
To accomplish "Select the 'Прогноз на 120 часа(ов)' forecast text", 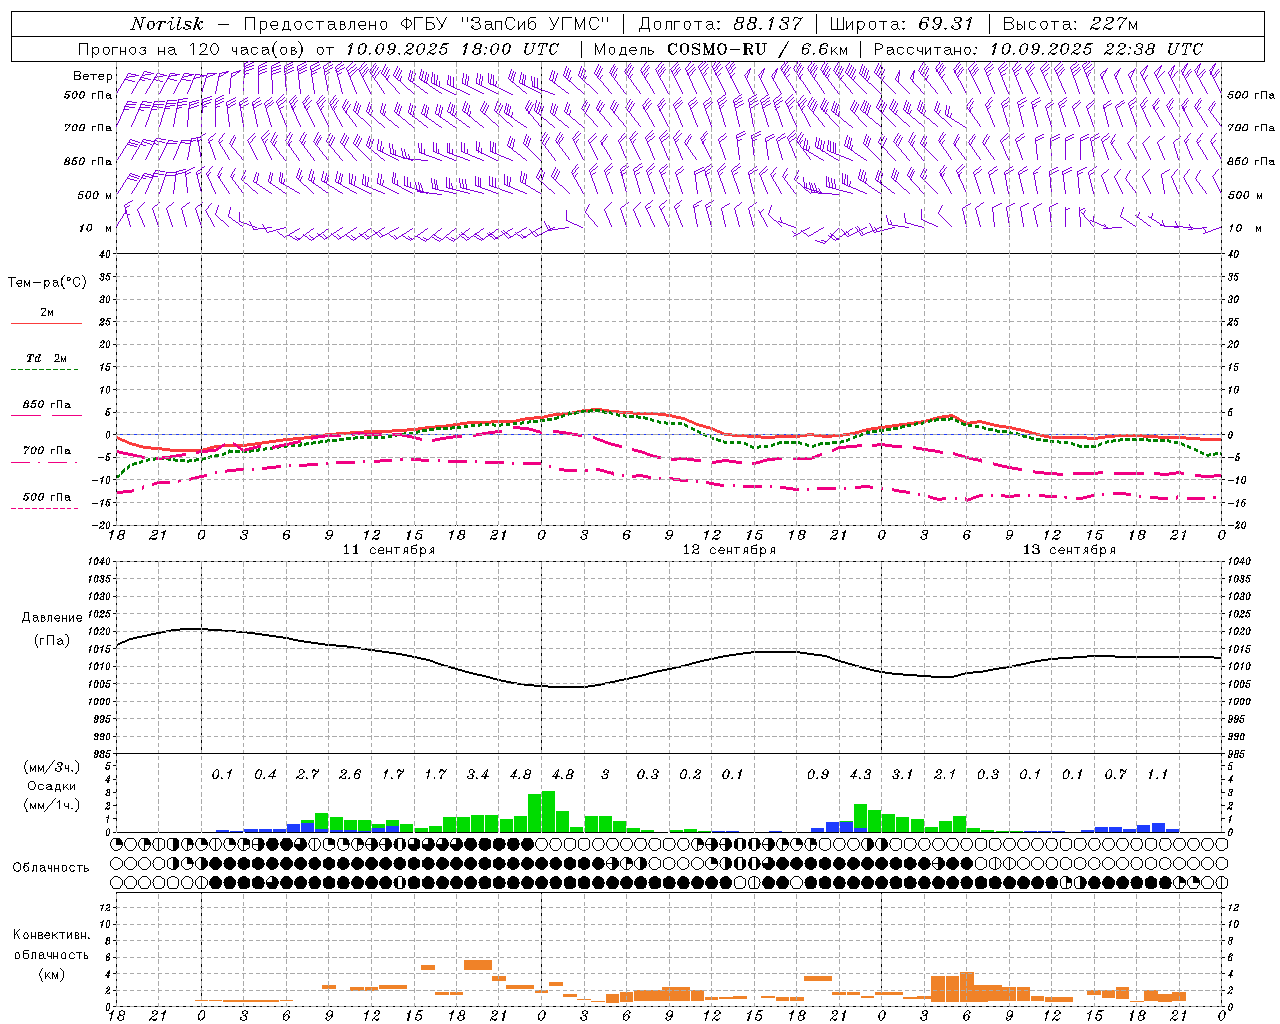I will 192,49.
